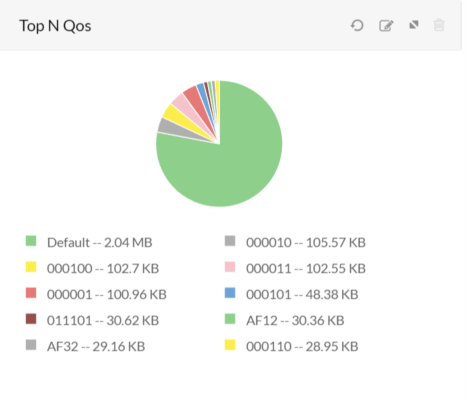Click the refresh widget icon
The image size is (476, 404).
tap(357, 25)
